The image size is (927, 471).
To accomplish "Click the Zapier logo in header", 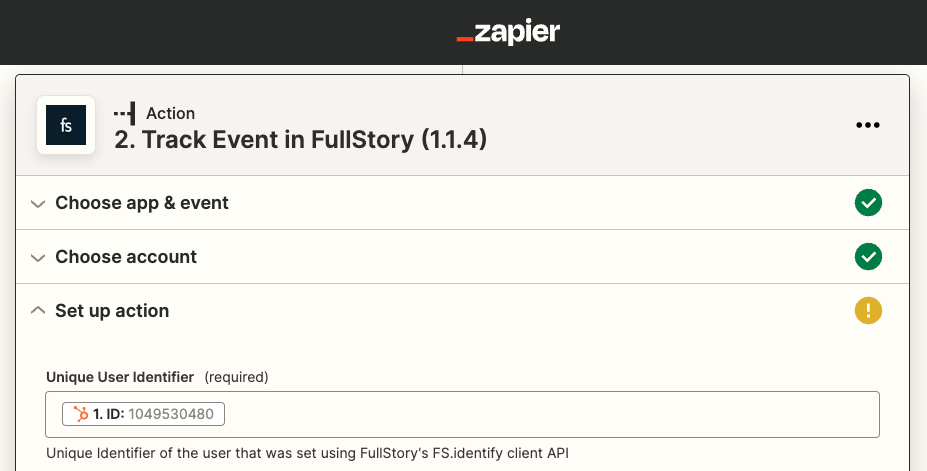I will (508, 32).
